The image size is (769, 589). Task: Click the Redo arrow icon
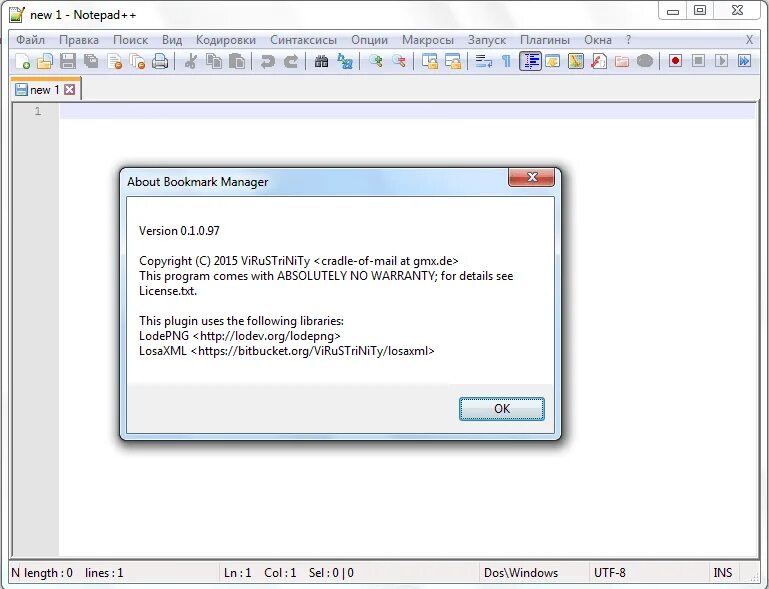pyautogui.click(x=291, y=61)
